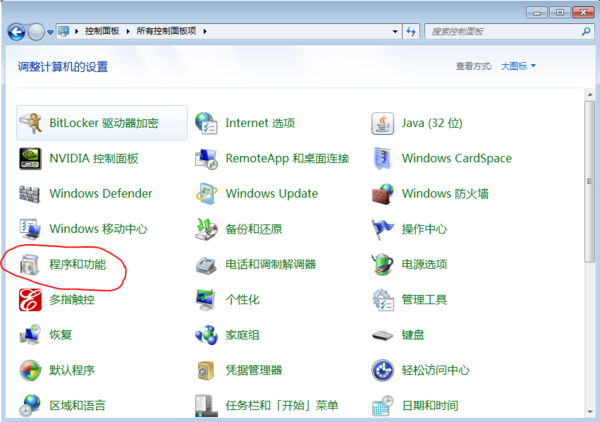The image size is (600, 422).
Task: Open the Windows 移动中心 icon
Action: (30, 229)
